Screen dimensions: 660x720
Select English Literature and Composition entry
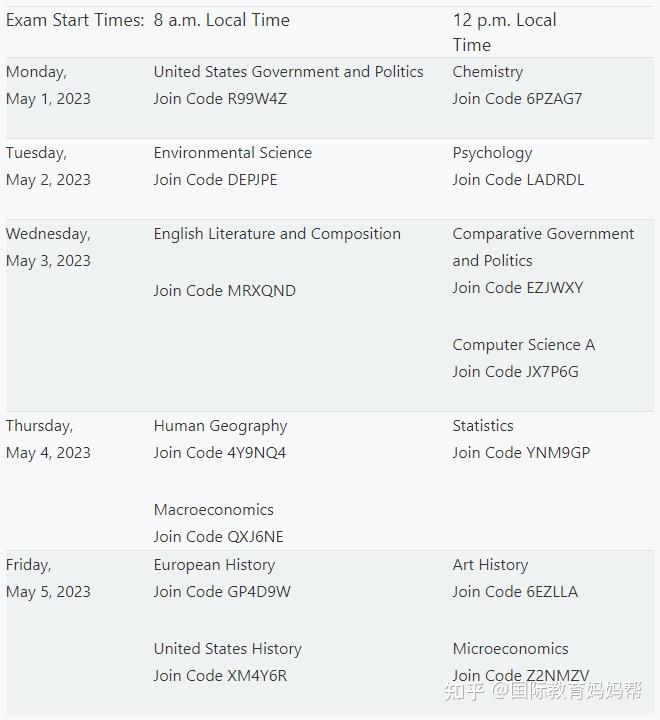[x=277, y=234]
